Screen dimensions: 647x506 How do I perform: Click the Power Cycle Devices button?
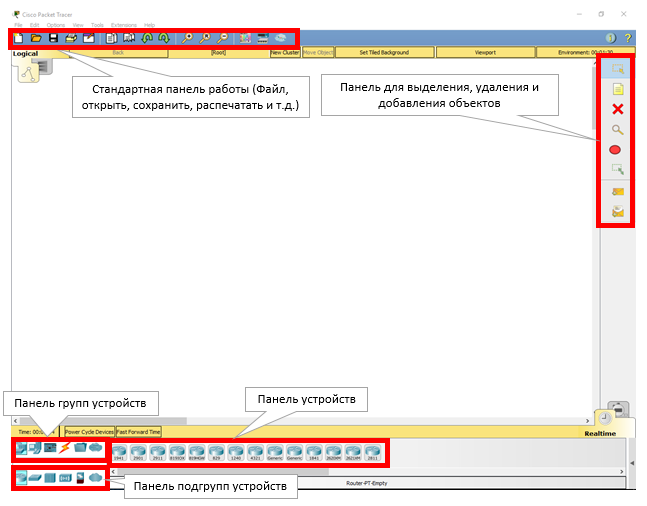point(89,432)
